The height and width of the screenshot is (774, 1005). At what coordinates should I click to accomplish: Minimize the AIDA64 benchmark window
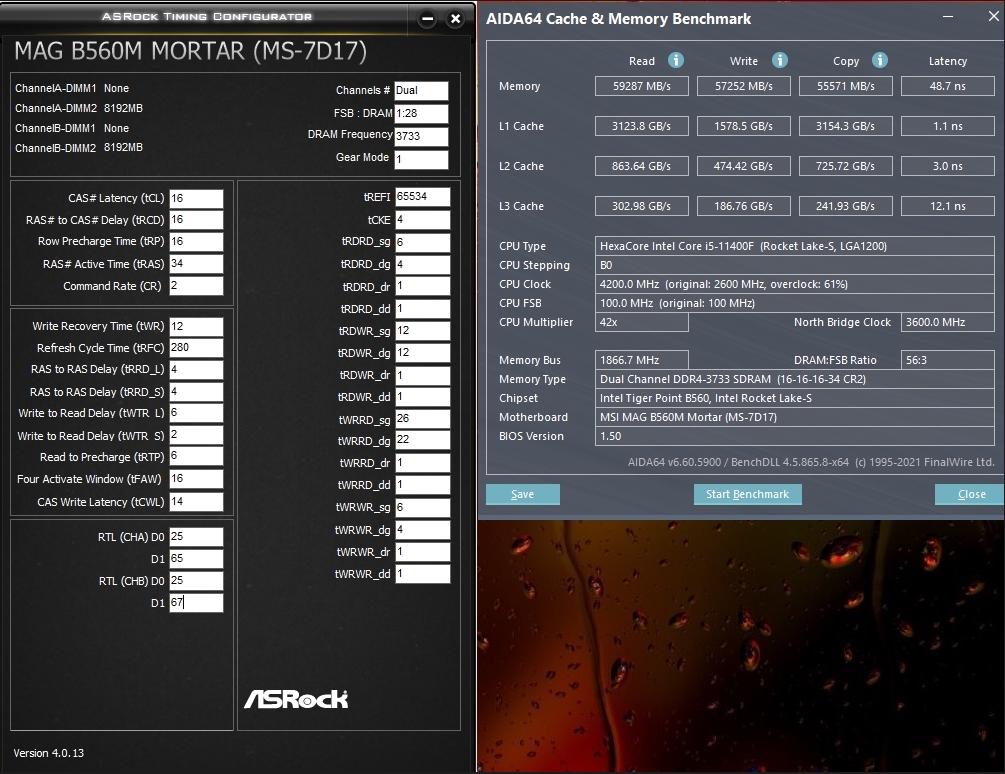pos(948,16)
